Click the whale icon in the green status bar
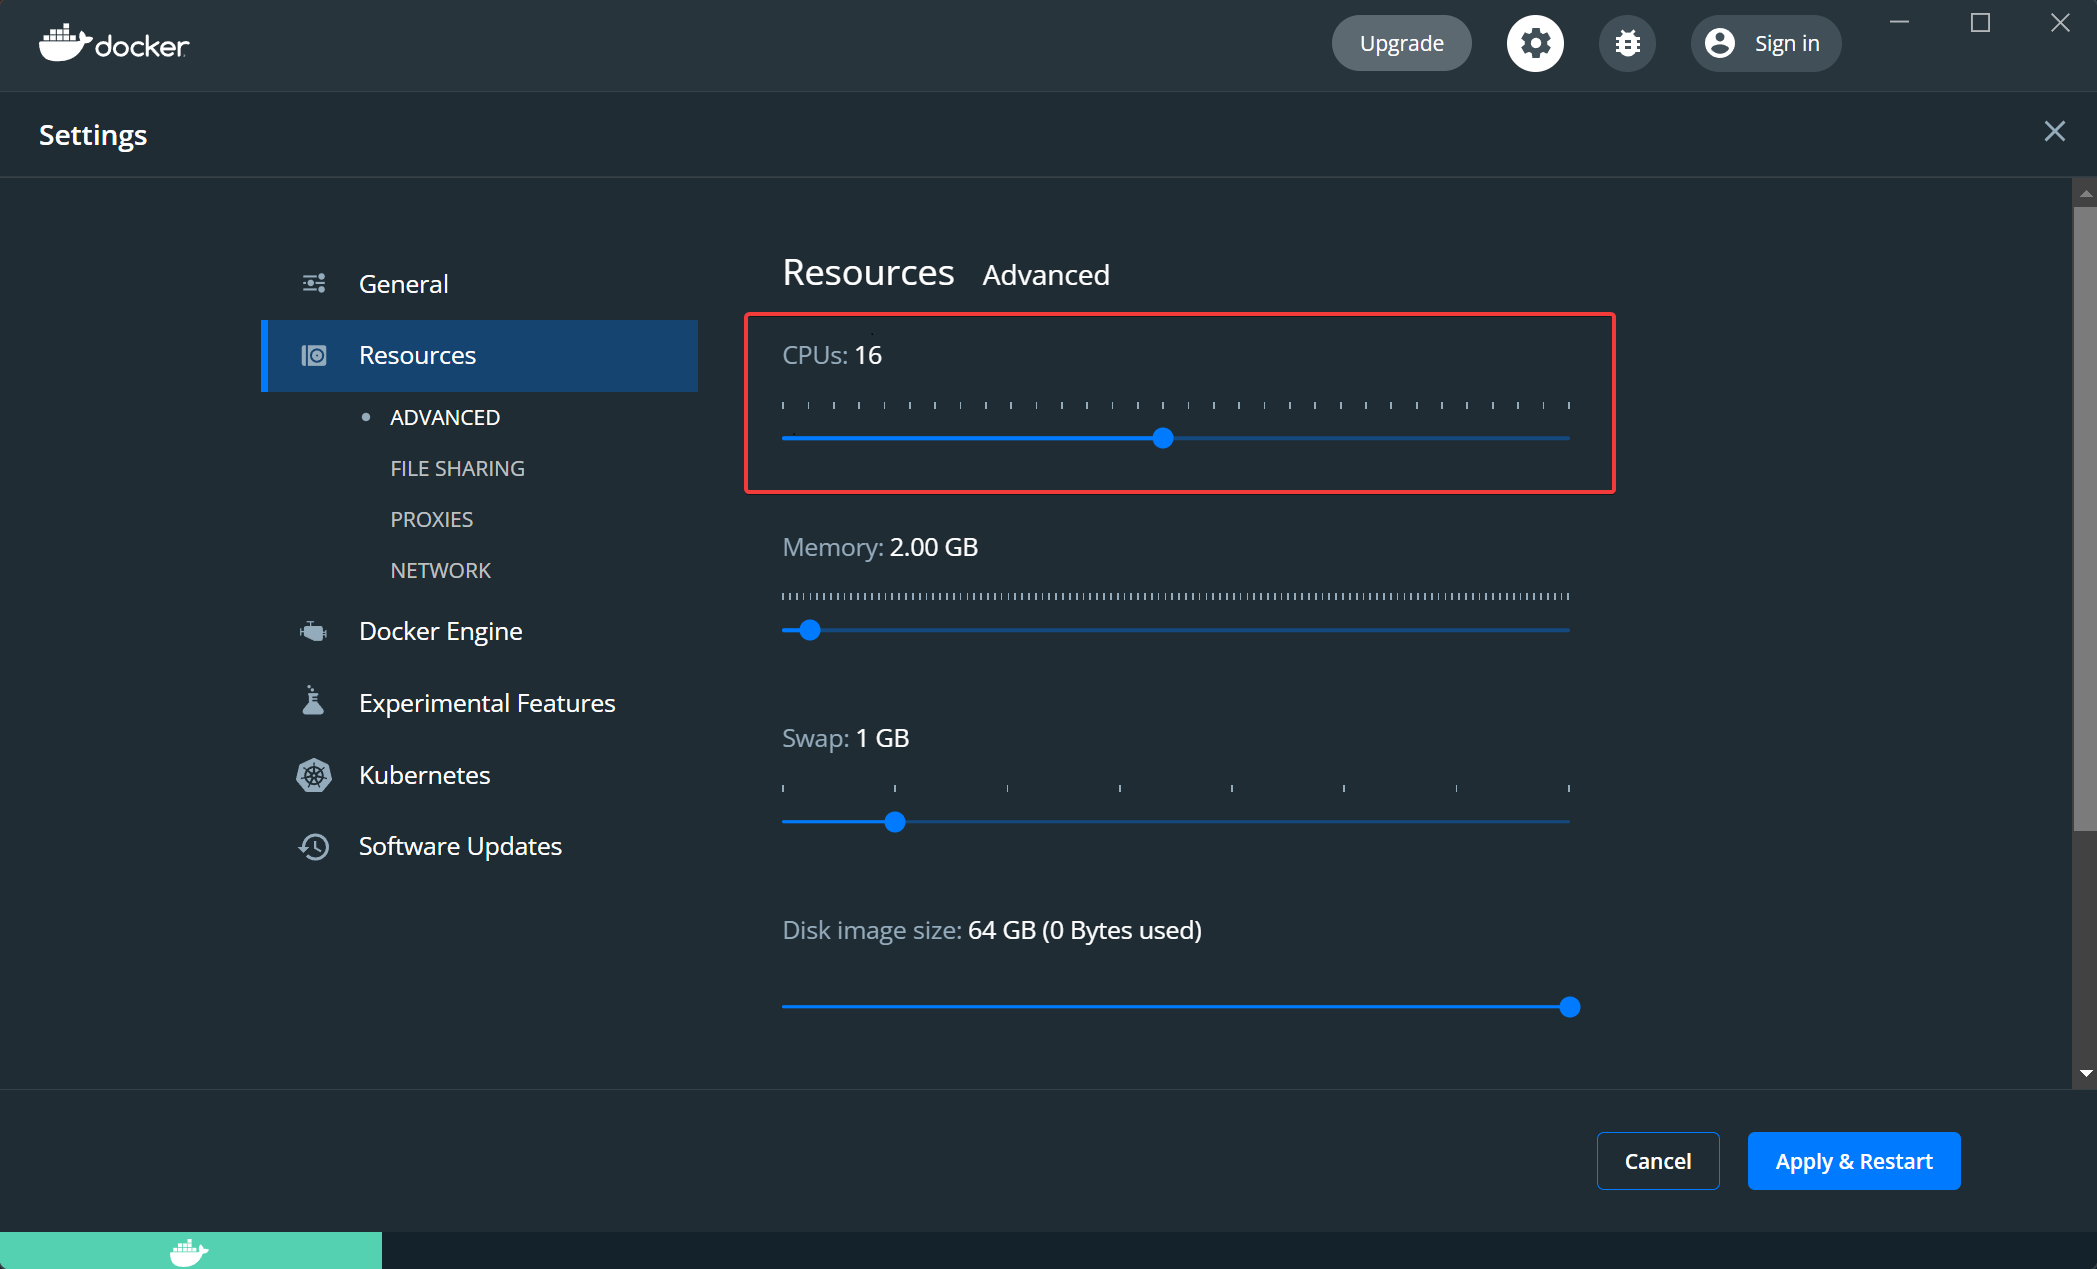The width and height of the screenshot is (2097, 1269). click(189, 1252)
